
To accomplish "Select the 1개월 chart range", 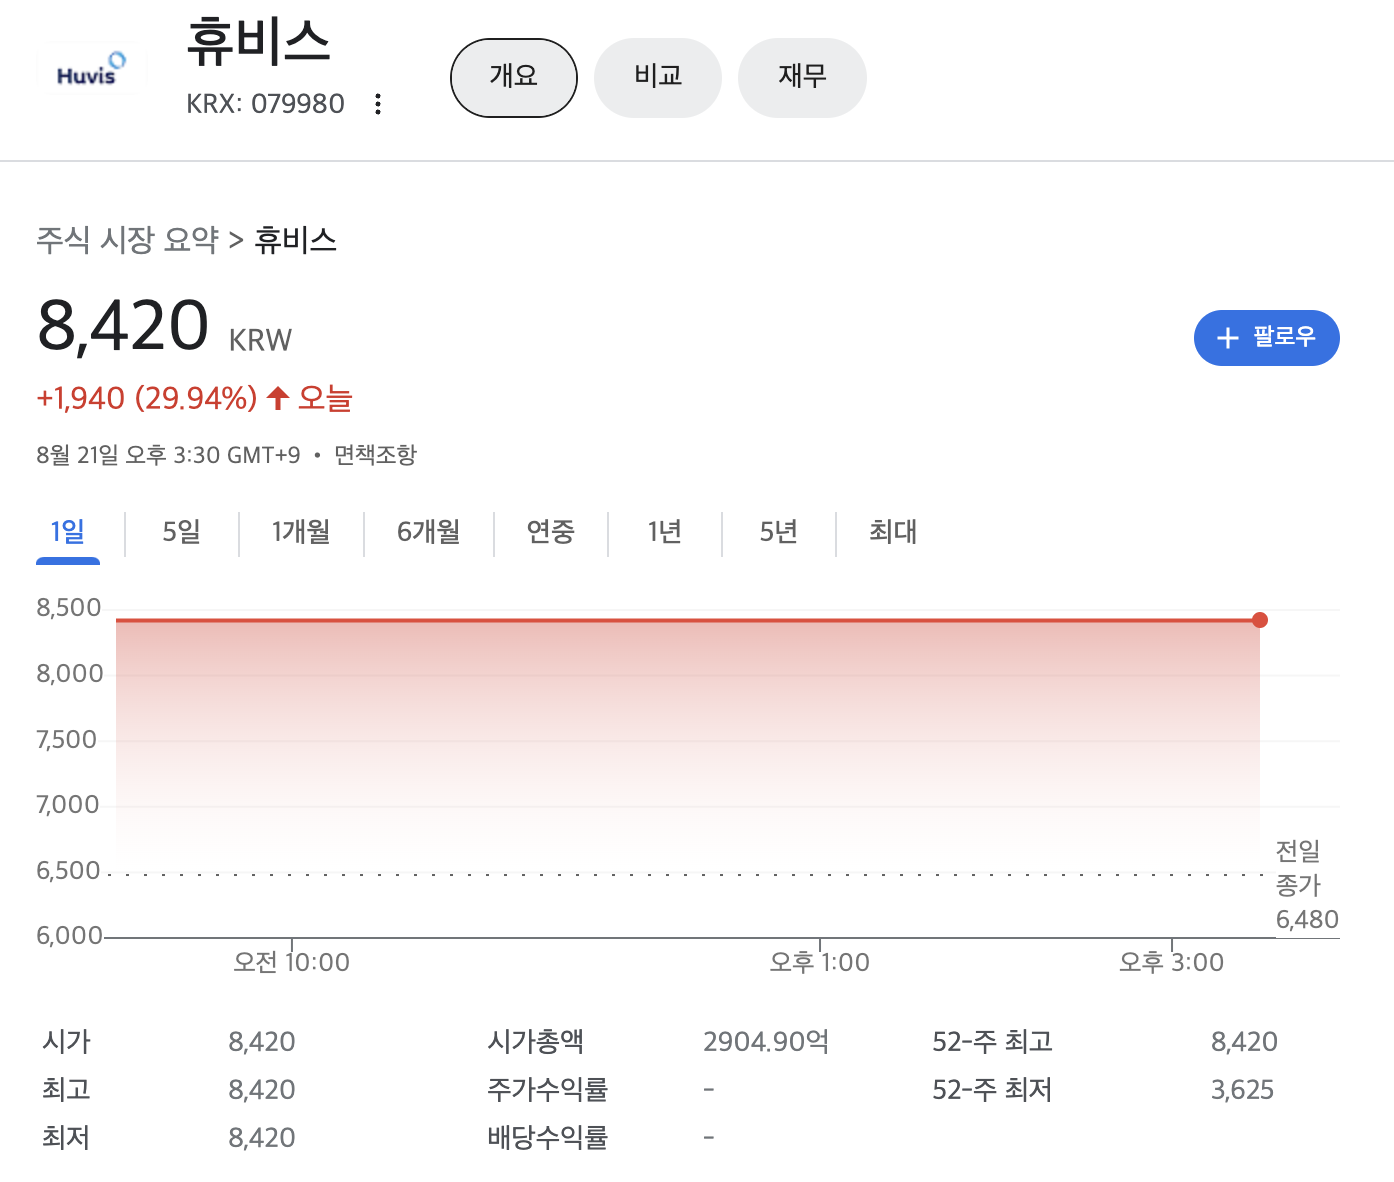I will [x=301, y=532].
